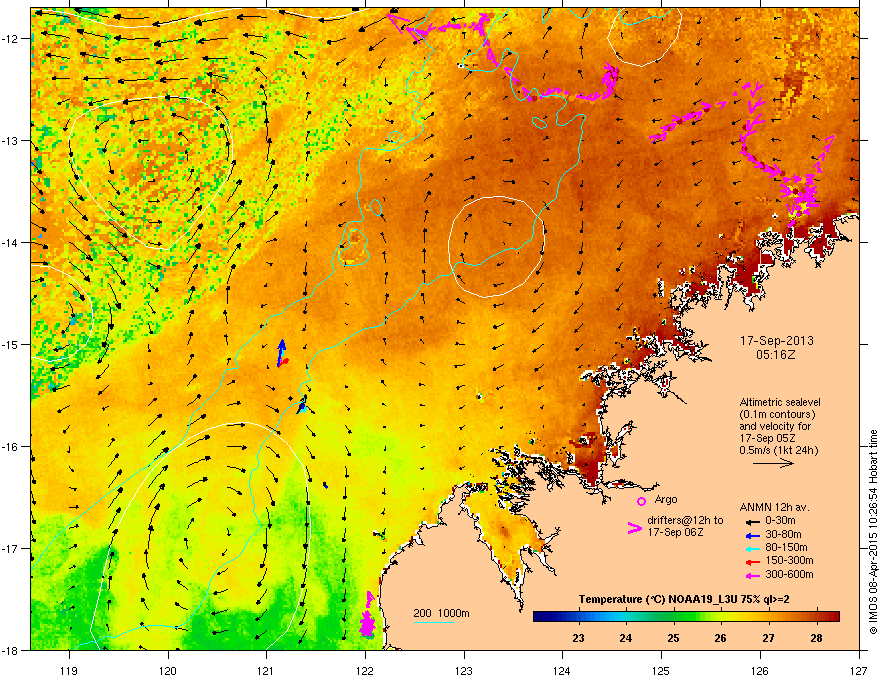
Task: Click the '17-Sep-2013' date label
Action: click(x=776, y=341)
